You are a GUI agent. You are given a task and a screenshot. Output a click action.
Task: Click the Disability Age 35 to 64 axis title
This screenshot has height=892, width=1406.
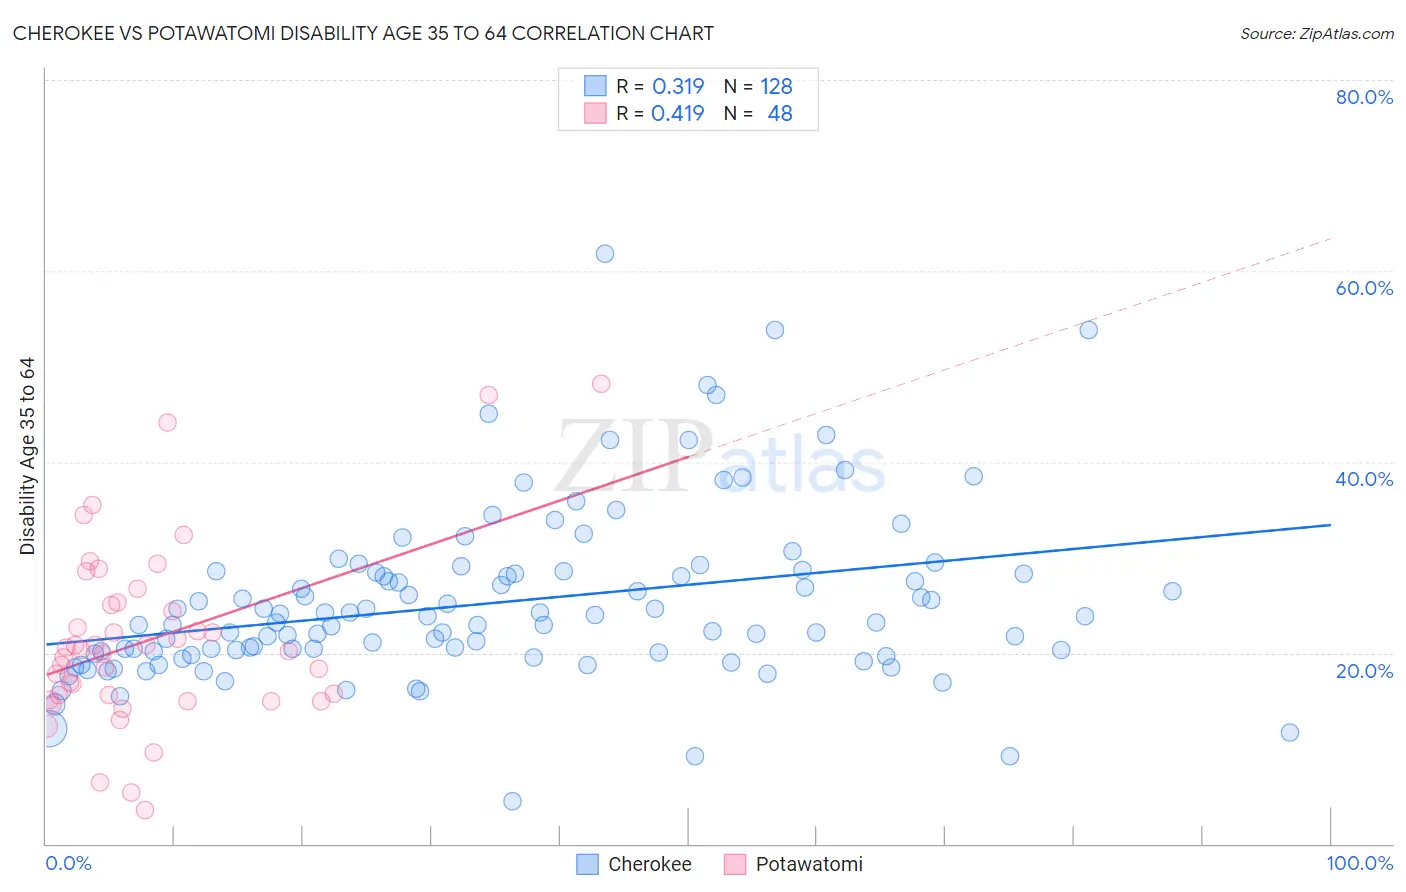(27, 456)
